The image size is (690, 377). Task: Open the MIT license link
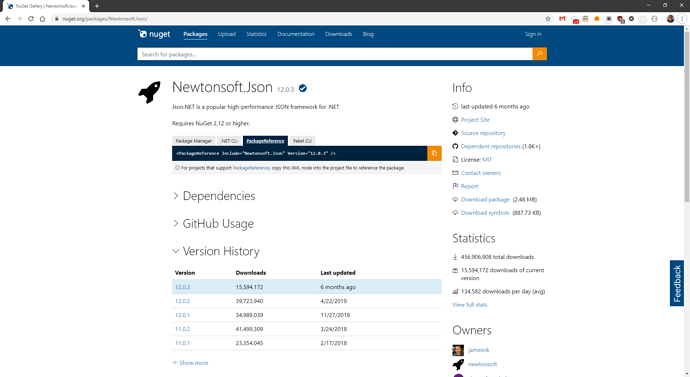[487, 159]
